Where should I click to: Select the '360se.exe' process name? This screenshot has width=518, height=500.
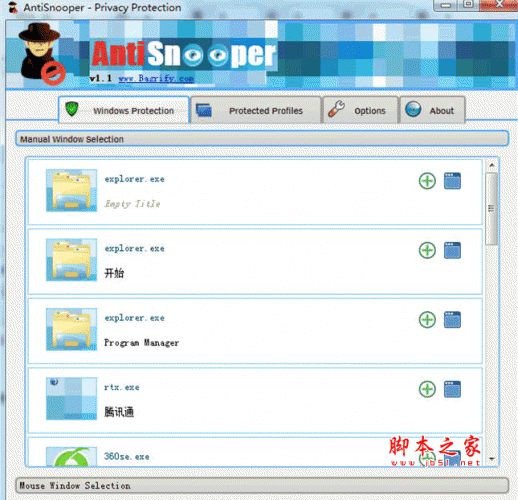point(127,456)
